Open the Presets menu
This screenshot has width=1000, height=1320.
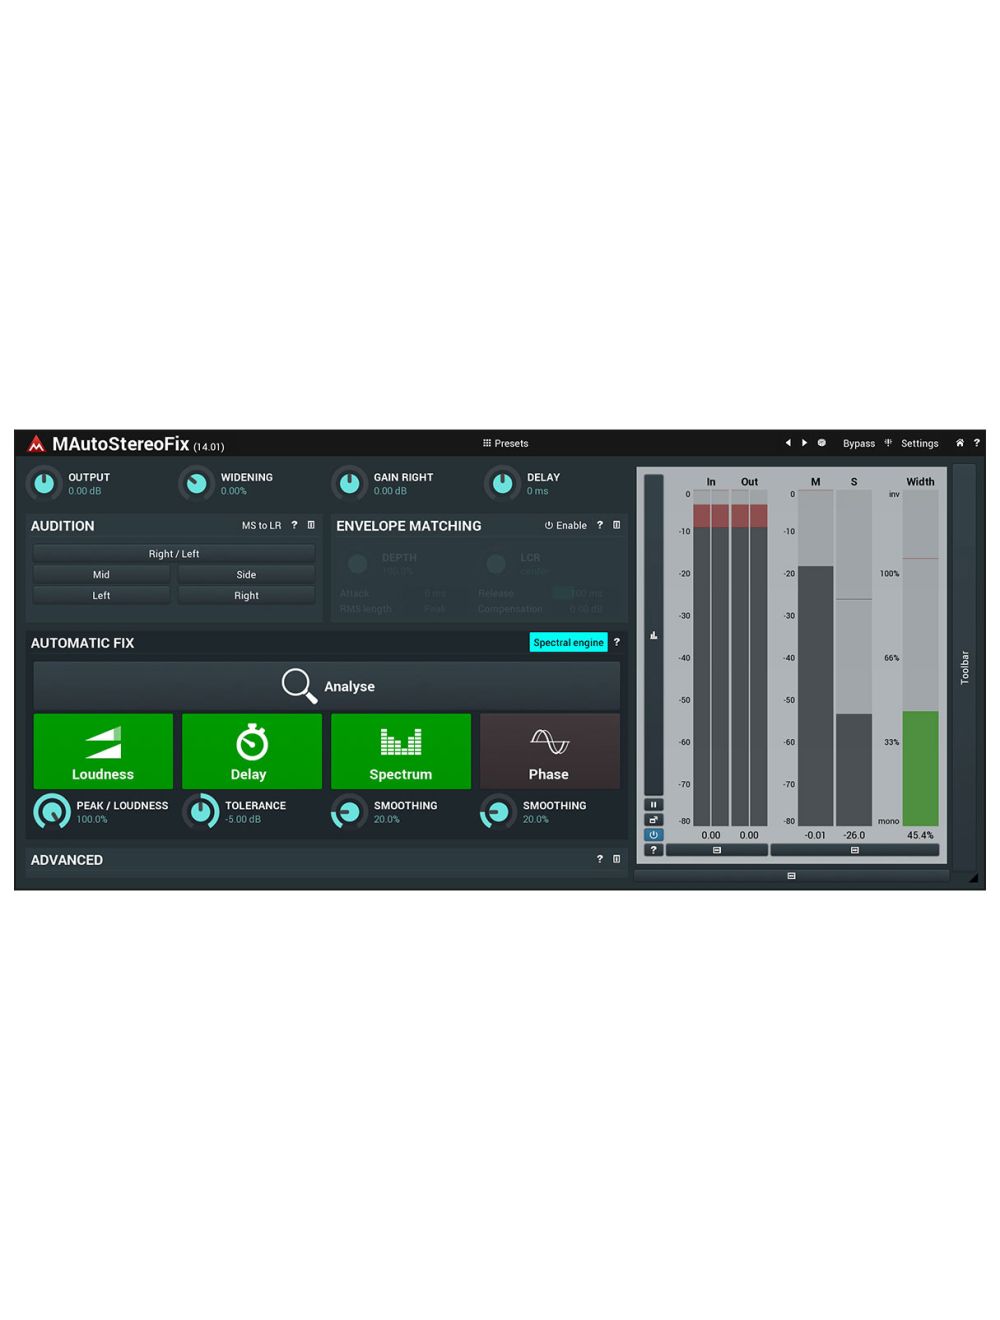(x=505, y=443)
